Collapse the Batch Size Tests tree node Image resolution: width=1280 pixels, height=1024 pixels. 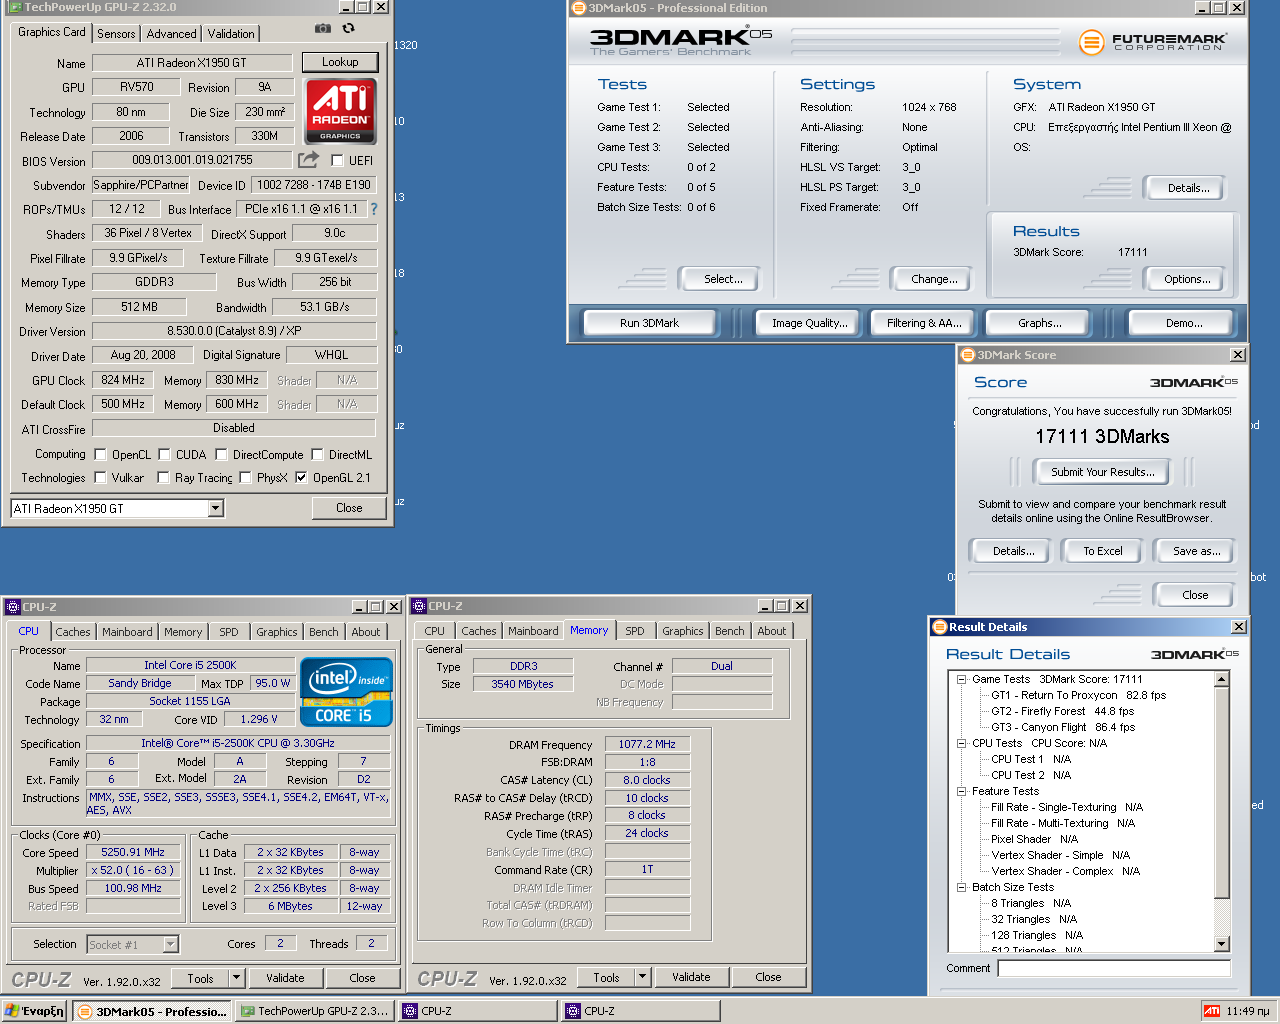tap(961, 887)
